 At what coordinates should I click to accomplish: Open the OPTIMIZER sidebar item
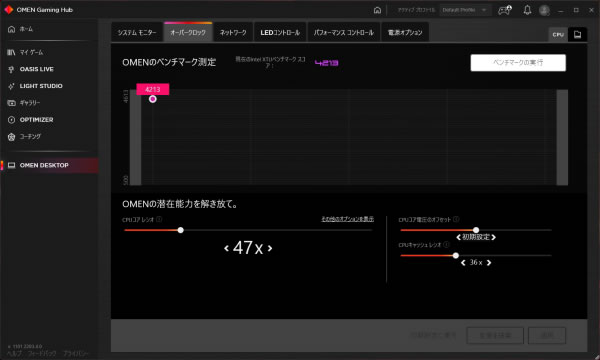[x=36, y=120]
